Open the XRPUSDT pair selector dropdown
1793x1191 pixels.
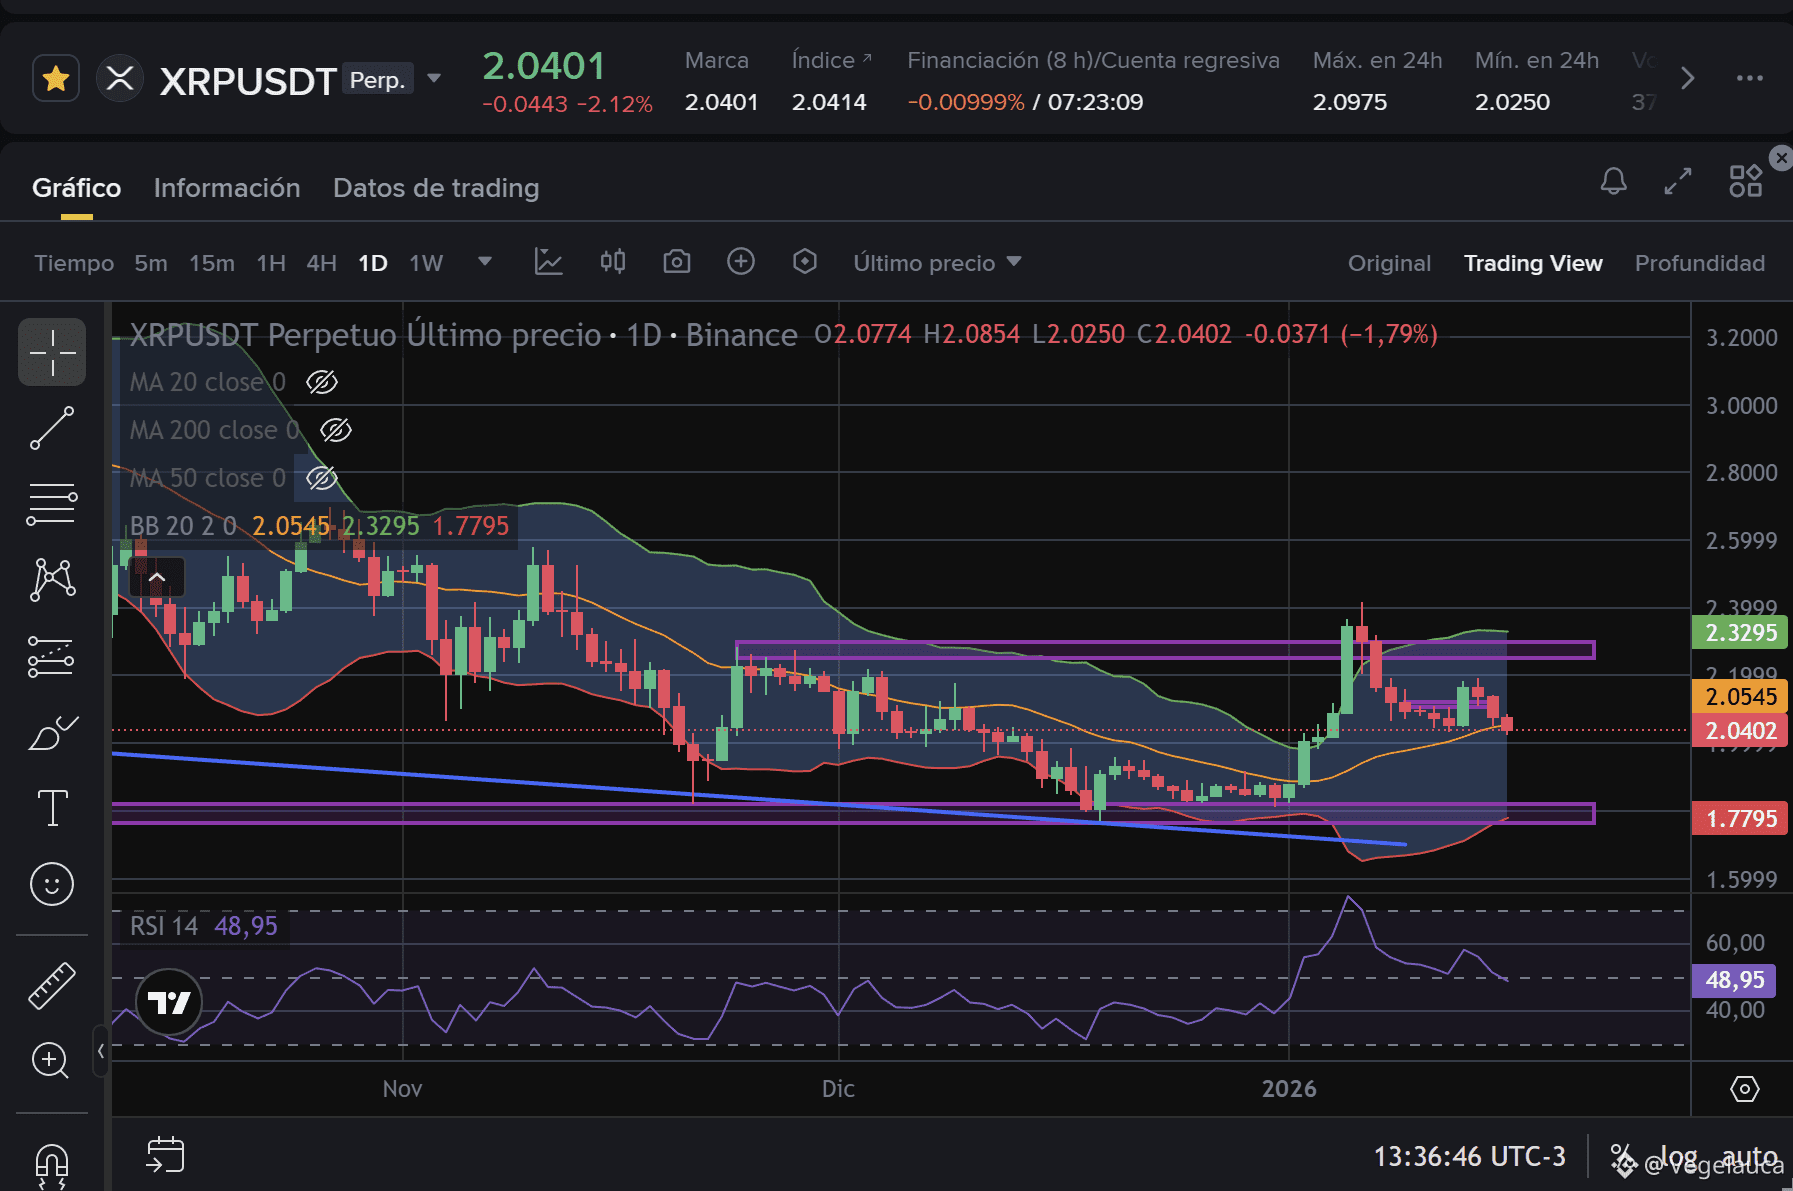pyautogui.click(x=434, y=79)
